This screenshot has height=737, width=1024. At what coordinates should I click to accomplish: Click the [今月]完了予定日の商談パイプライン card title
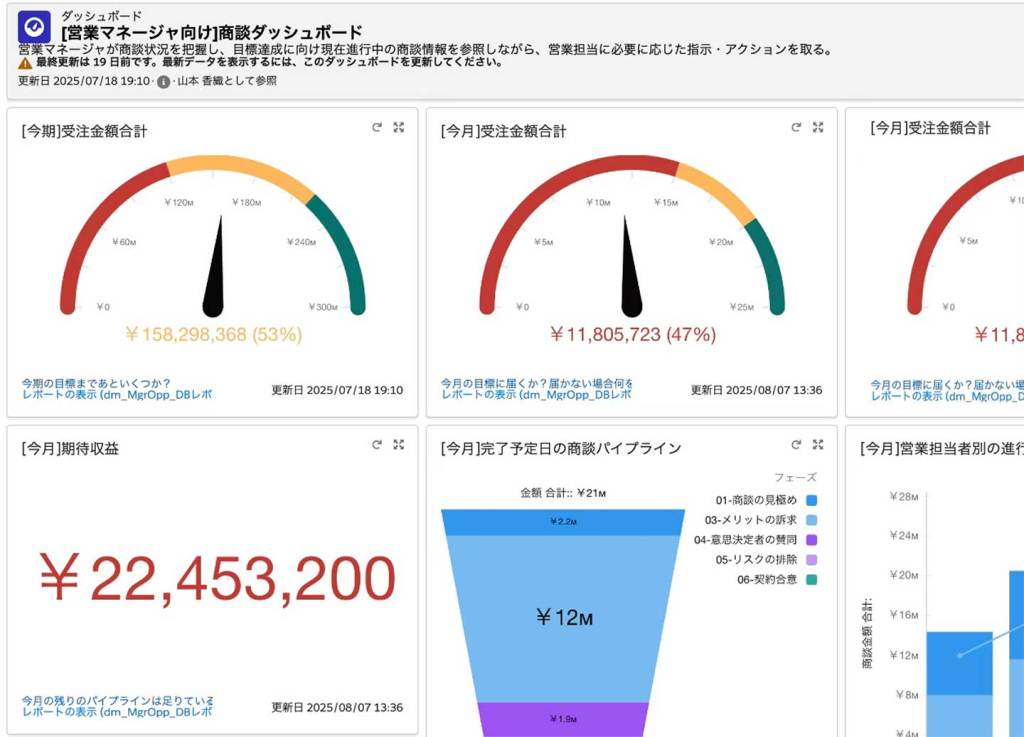coord(561,448)
